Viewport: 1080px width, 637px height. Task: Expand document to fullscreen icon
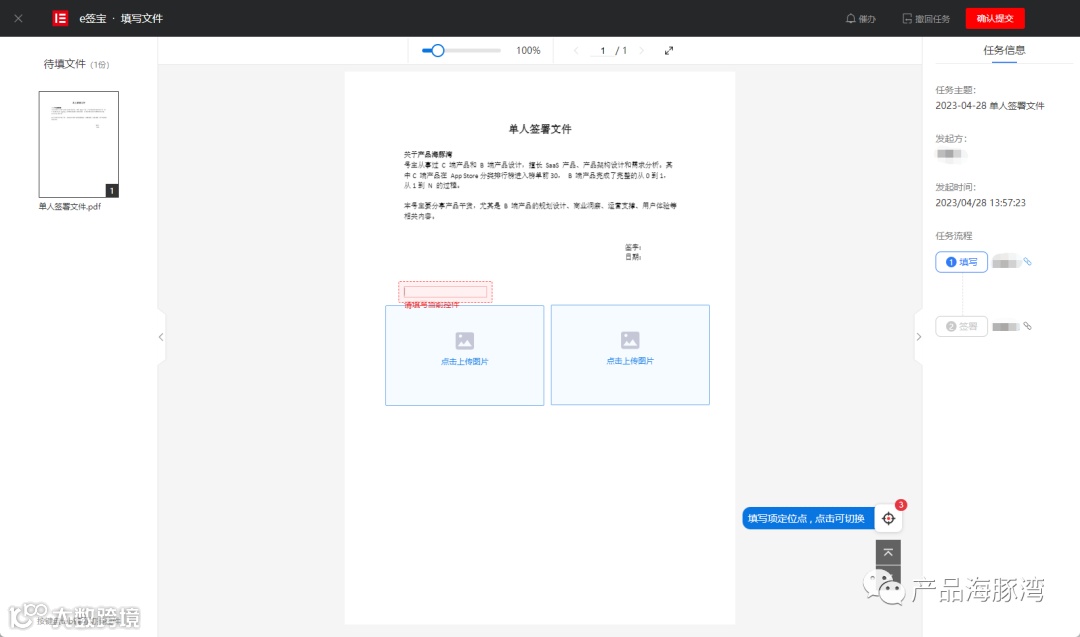pyautogui.click(x=669, y=50)
